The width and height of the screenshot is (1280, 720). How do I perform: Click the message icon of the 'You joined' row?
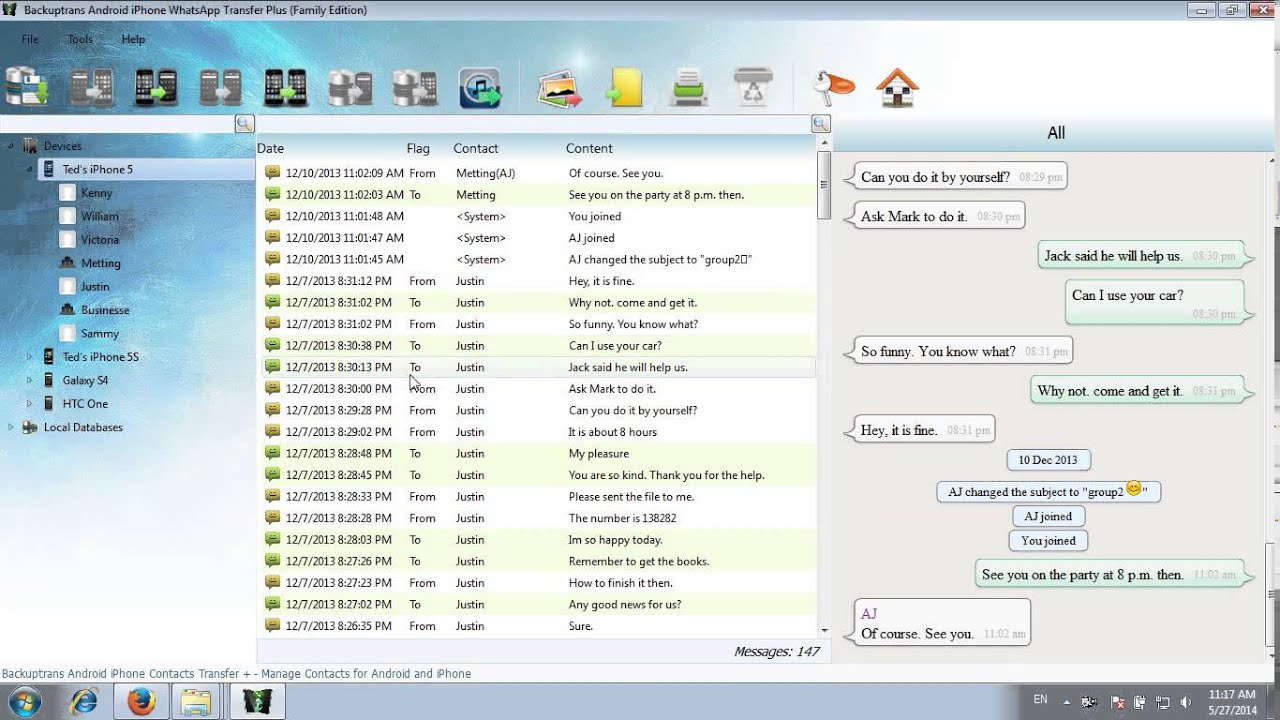click(272, 216)
